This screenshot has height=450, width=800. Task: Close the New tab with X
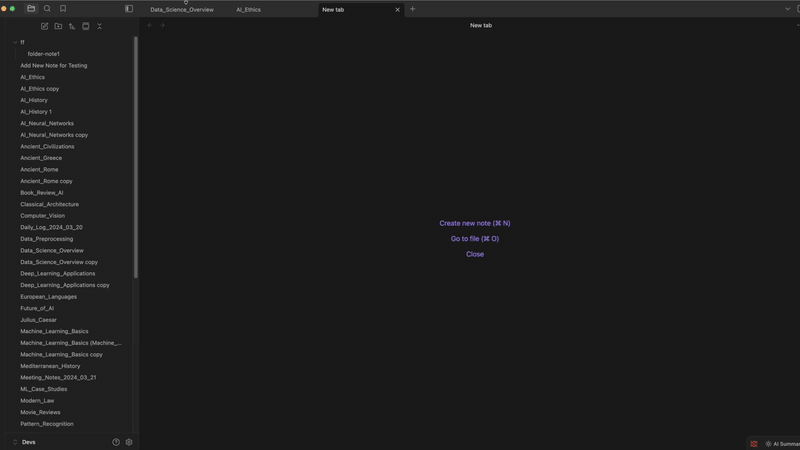tap(397, 10)
